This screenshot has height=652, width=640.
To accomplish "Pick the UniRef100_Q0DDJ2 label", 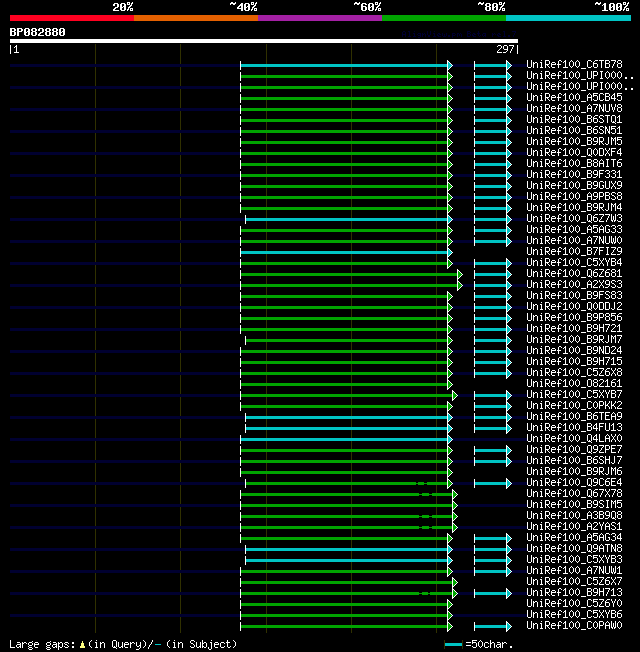I will click(x=574, y=306).
